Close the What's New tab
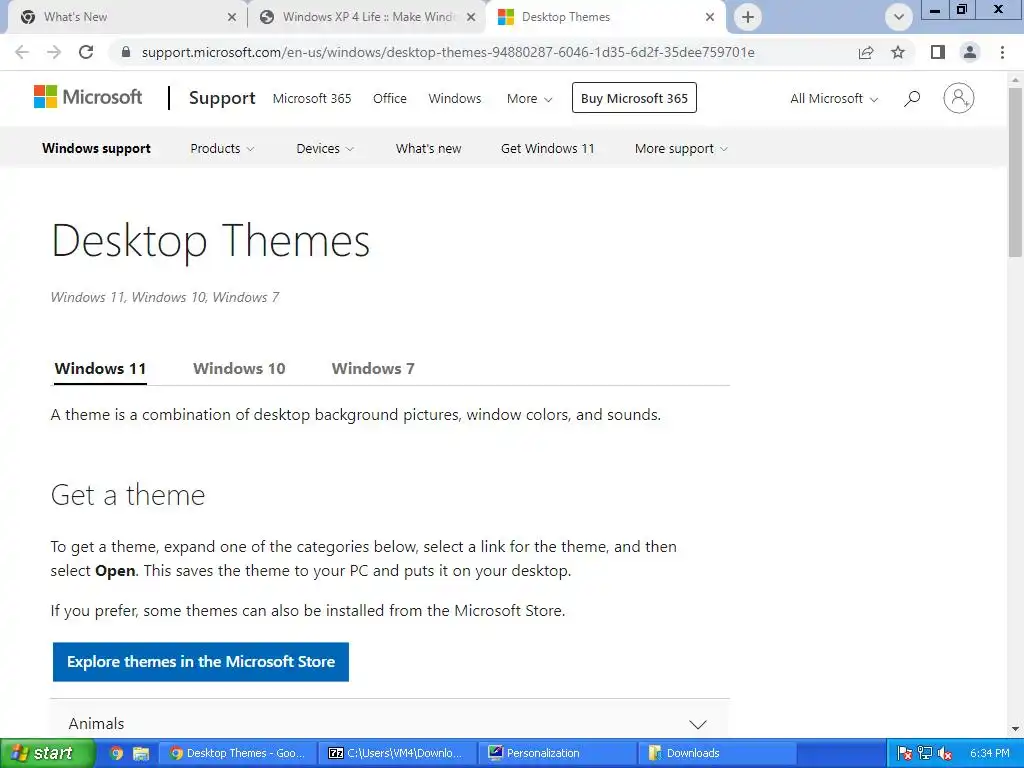The width and height of the screenshot is (1024, 768). click(232, 17)
